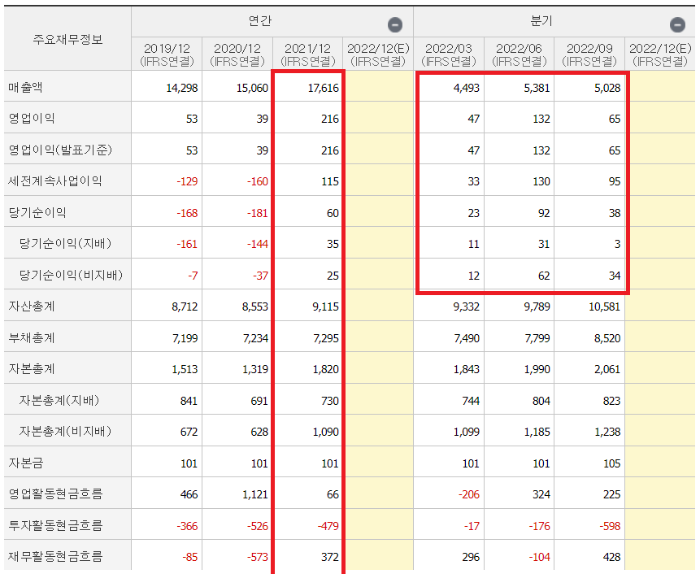Select the -181 net income value
700x574 pixels.
[x=258, y=213]
